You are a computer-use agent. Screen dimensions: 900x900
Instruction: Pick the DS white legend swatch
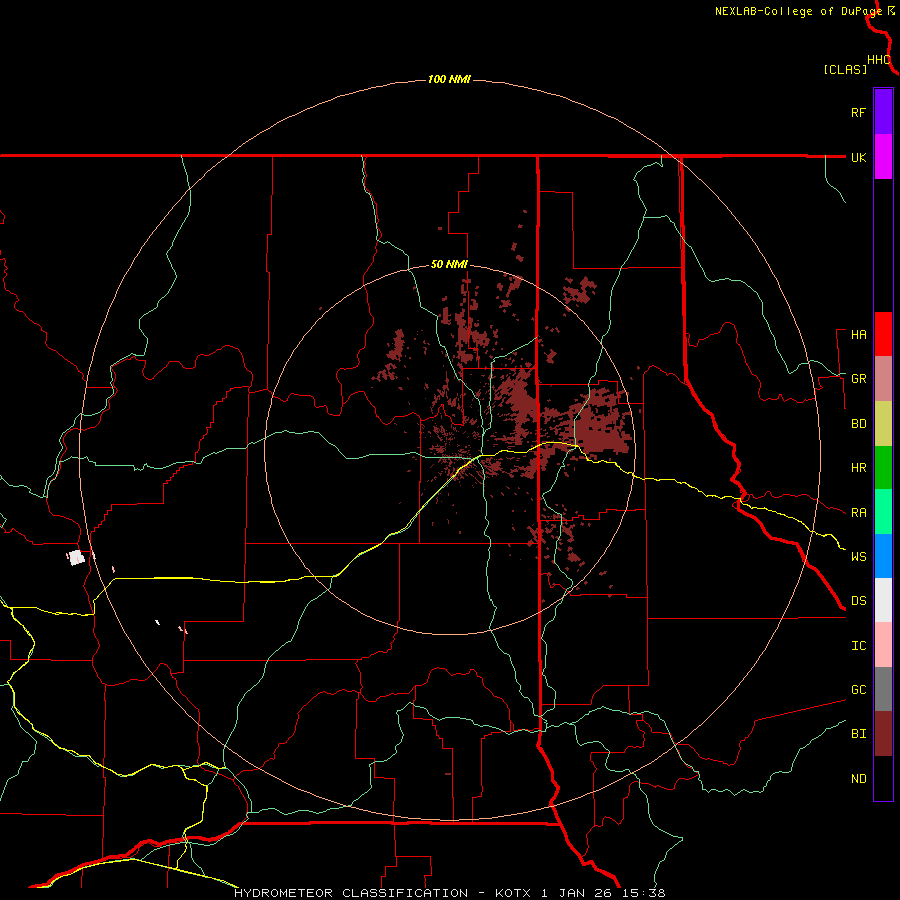[883, 600]
